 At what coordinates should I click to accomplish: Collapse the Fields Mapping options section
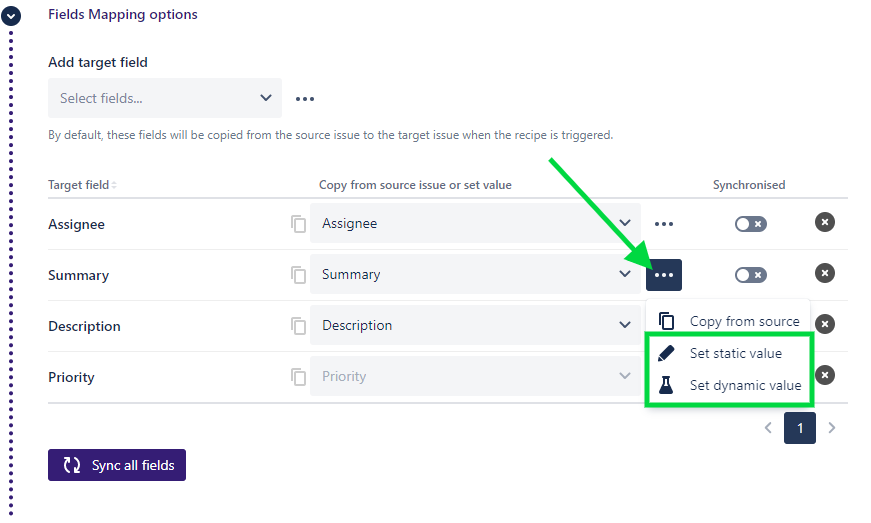coord(11,16)
